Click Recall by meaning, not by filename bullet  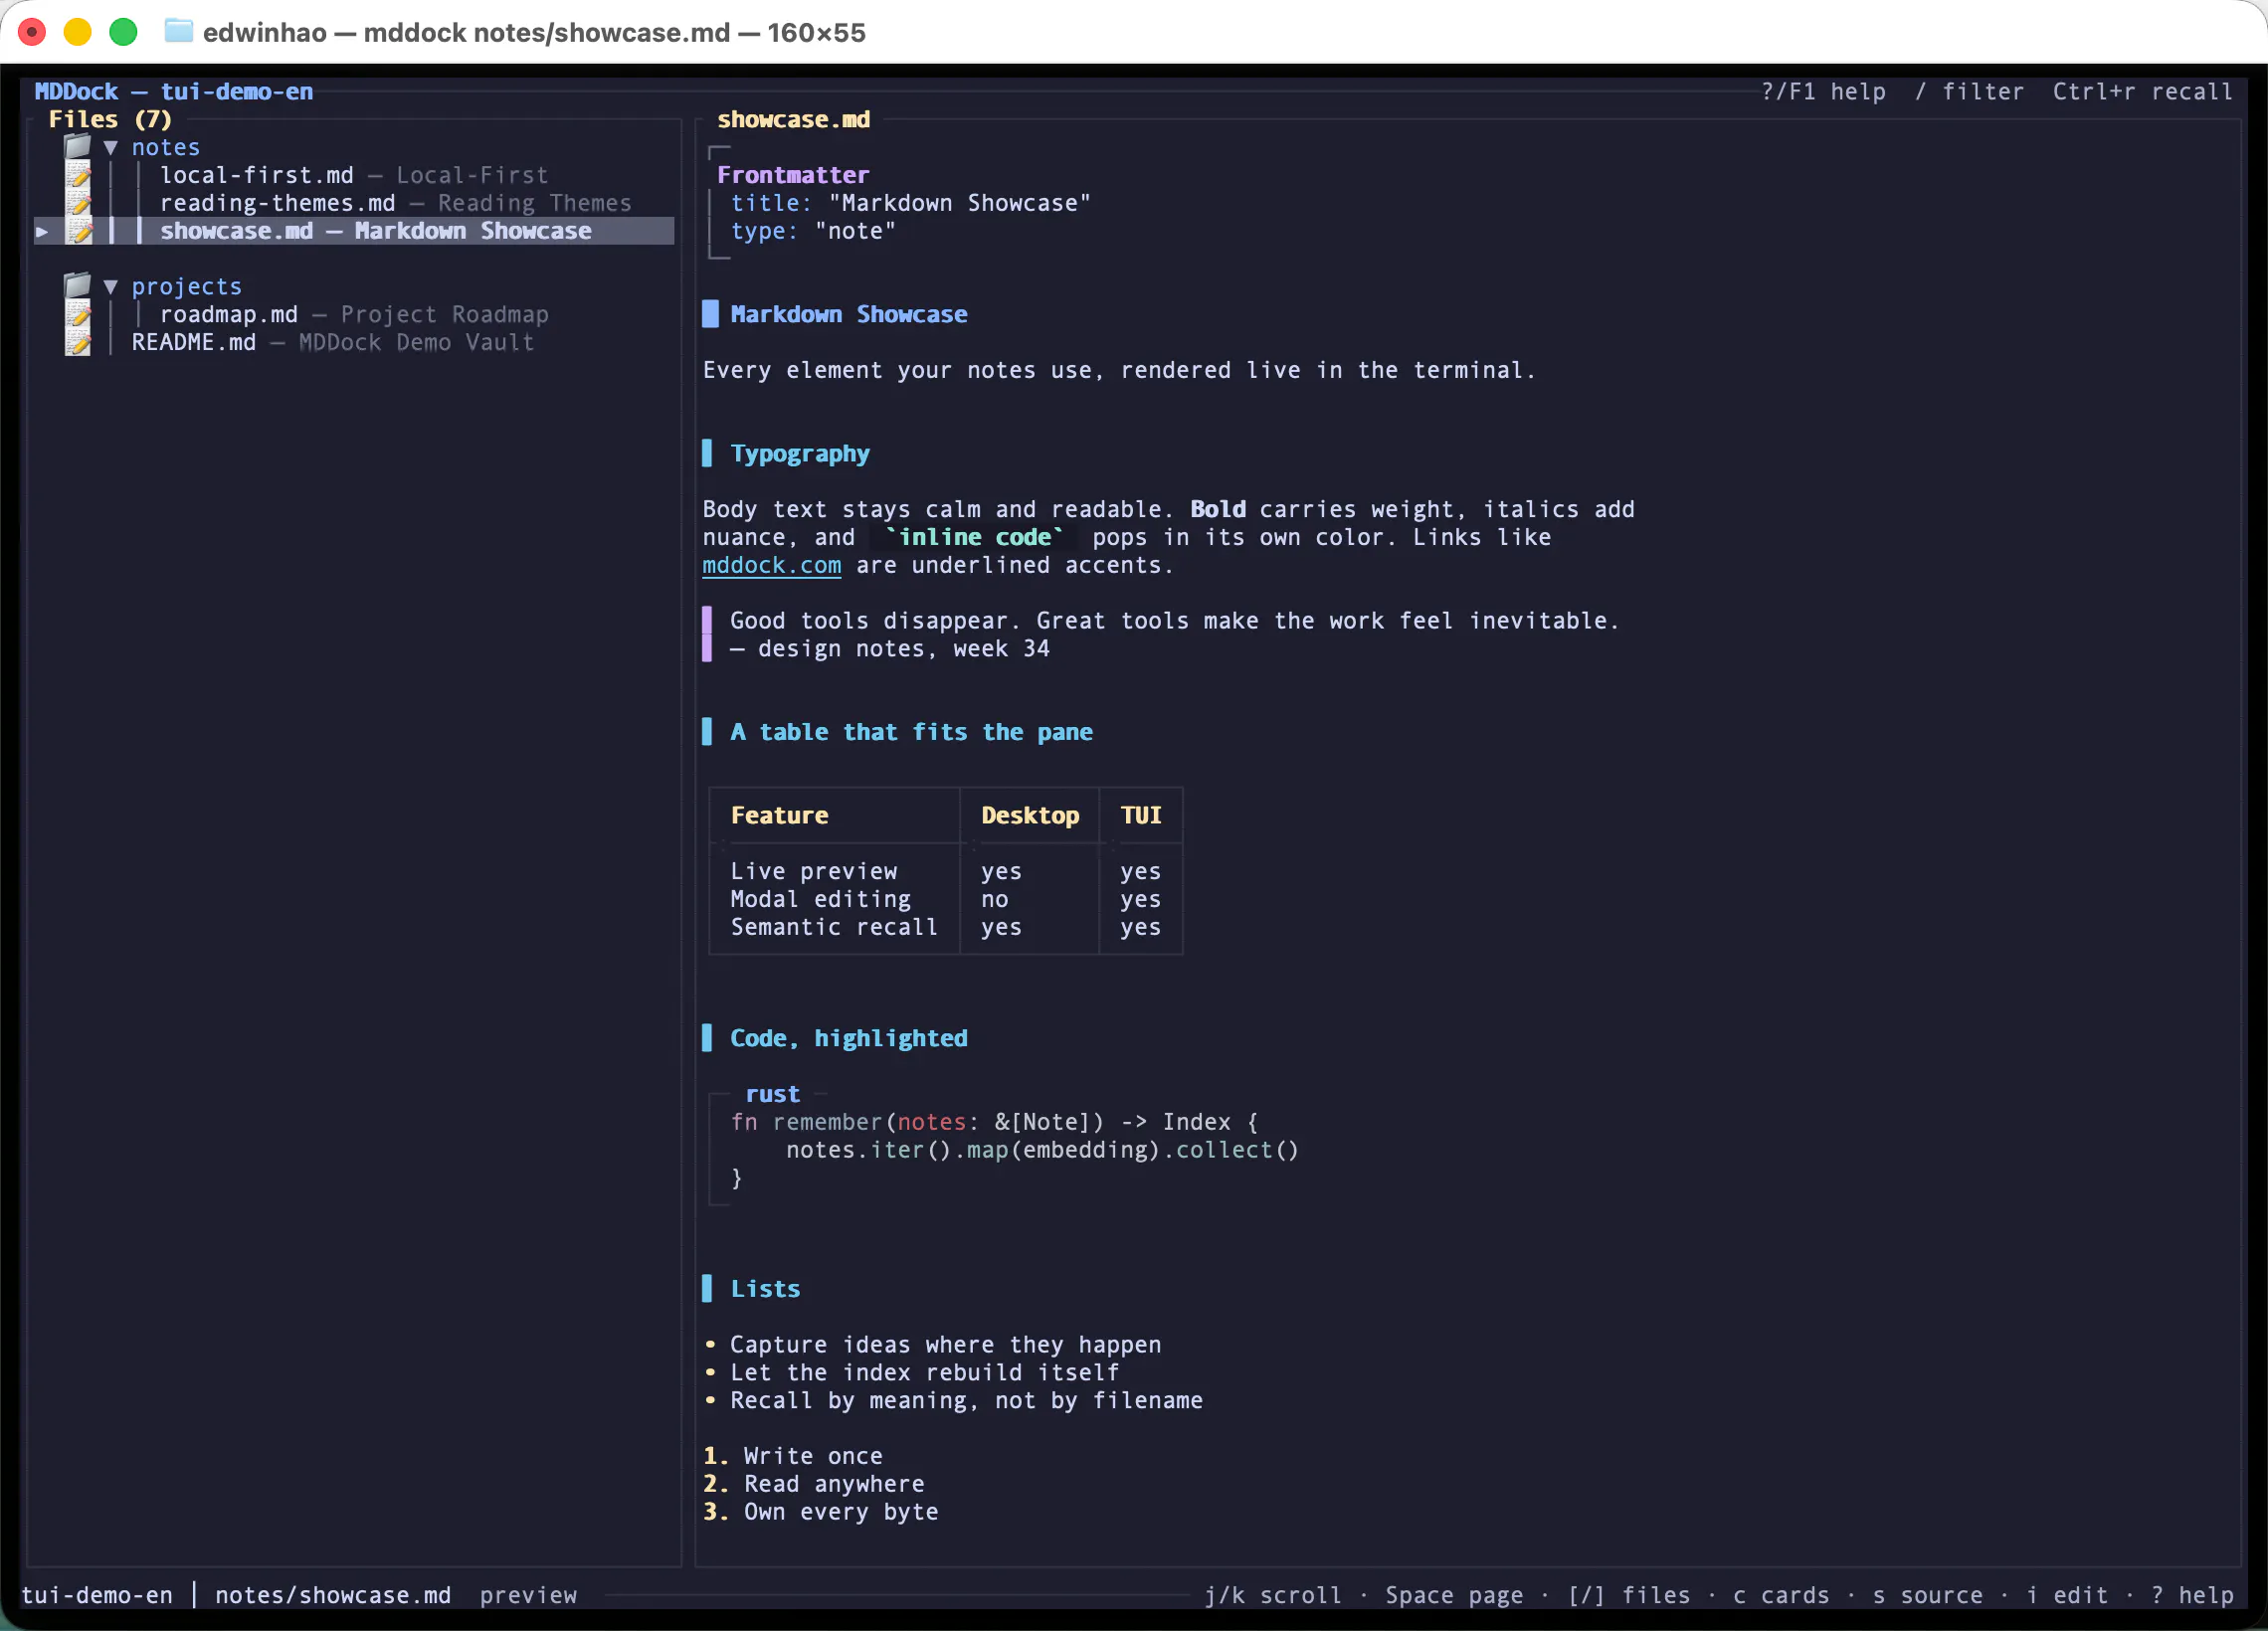click(x=953, y=1400)
